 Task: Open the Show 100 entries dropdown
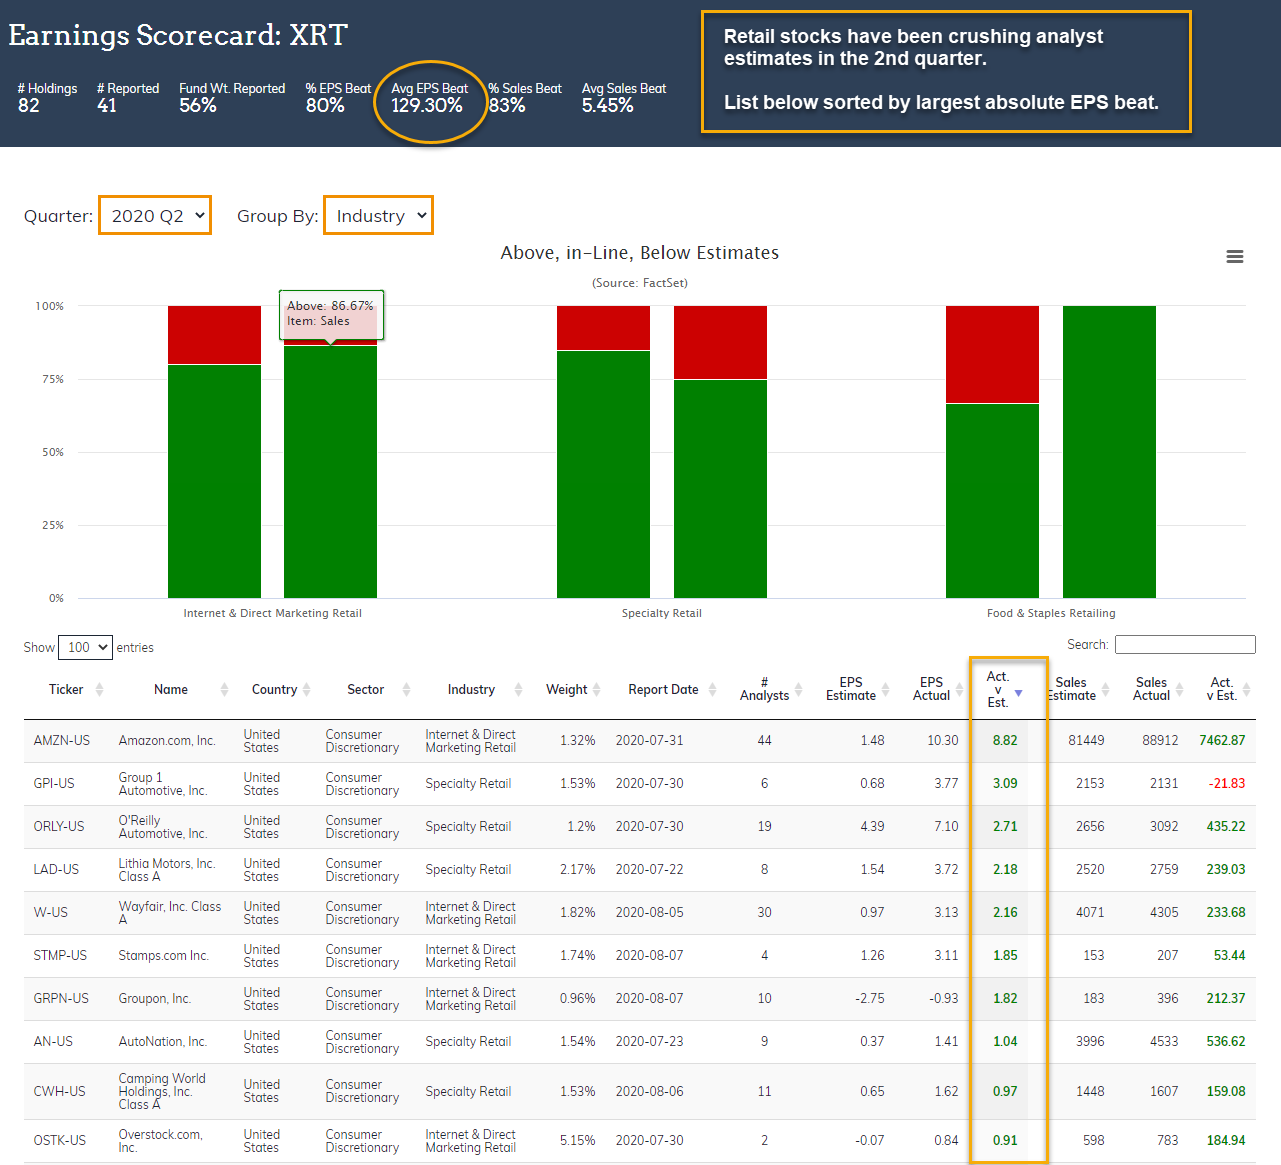(85, 647)
